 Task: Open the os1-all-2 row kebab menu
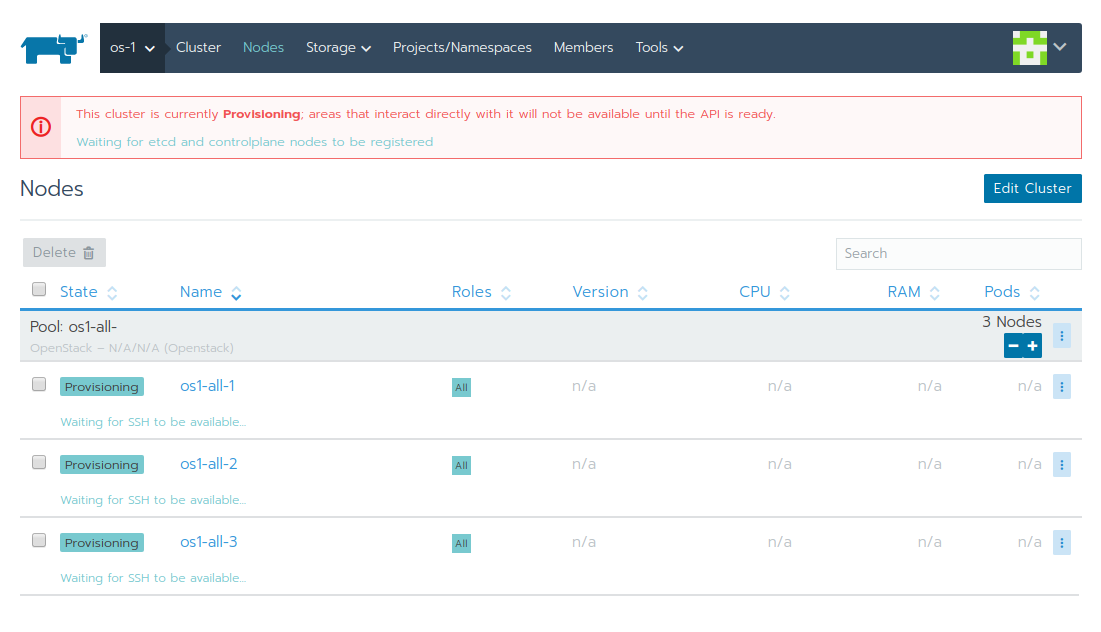tap(1061, 464)
